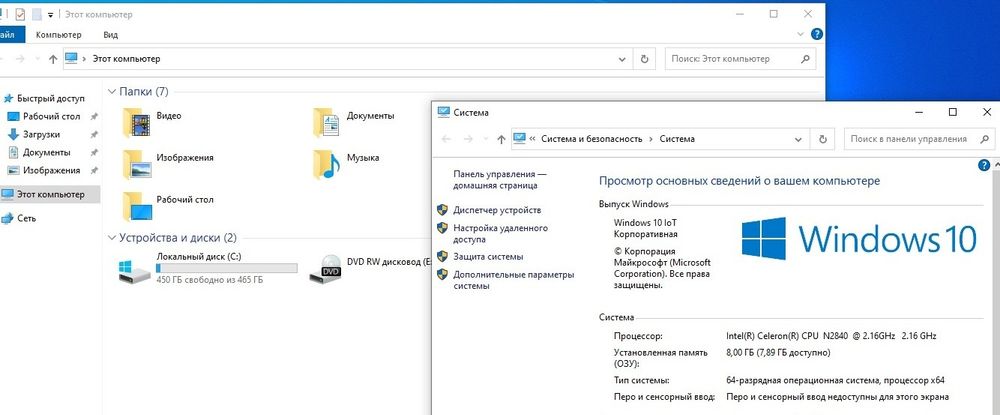Select Рабочий стол in the quick access sidebar
The width and height of the screenshot is (1000, 415).
pos(52,117)
